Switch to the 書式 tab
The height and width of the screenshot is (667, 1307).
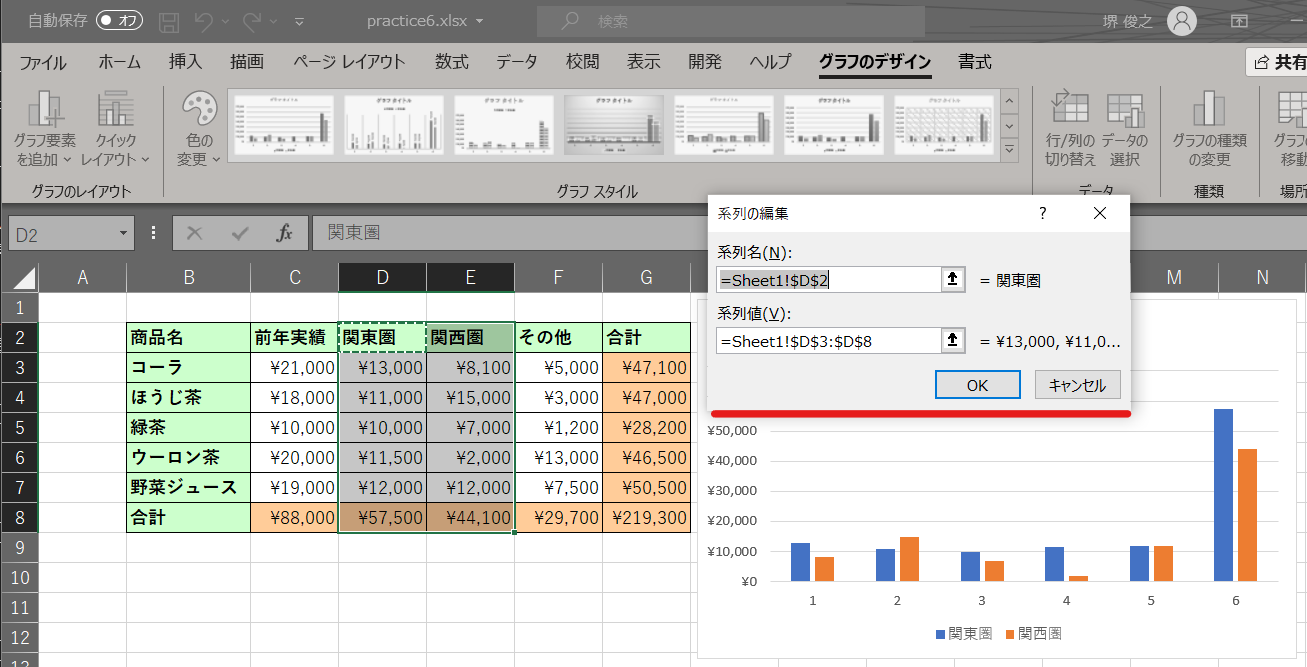tap(975, 62)
